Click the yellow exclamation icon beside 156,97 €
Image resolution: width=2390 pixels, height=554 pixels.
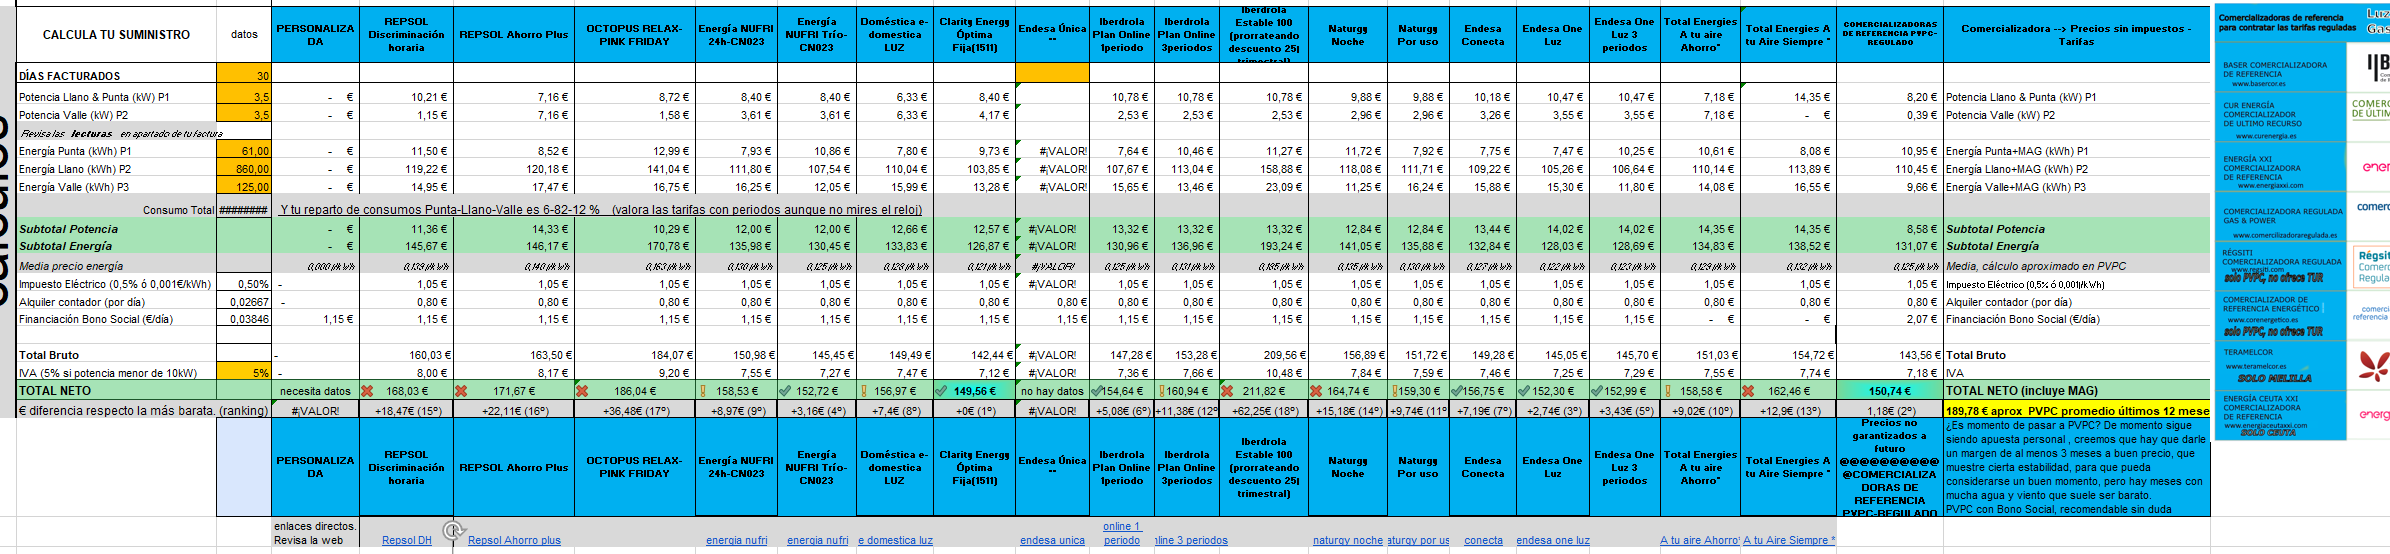(x=864, y=391)
